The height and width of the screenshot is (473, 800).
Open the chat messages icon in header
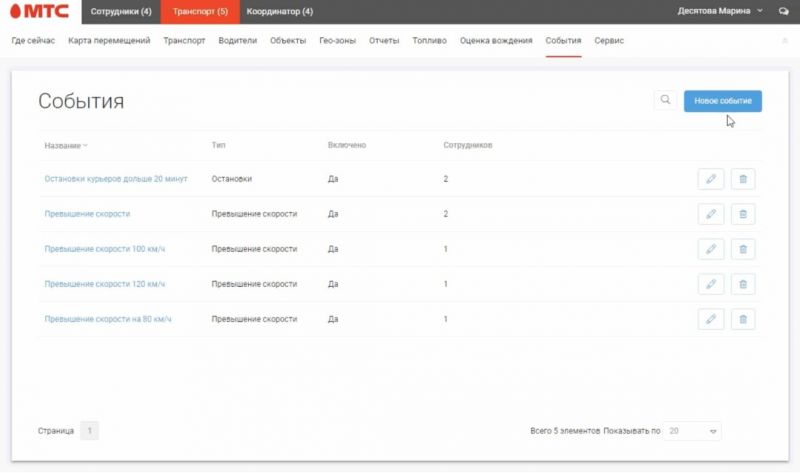783,12
